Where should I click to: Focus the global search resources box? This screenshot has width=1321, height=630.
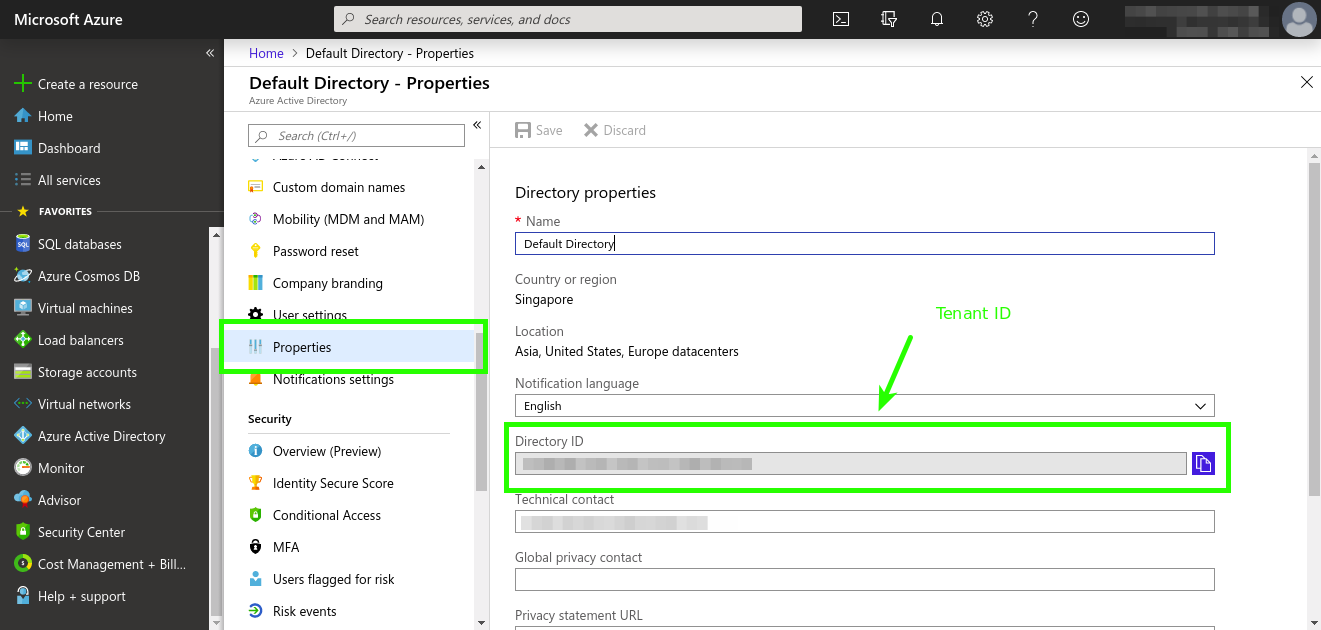[568, 19]
